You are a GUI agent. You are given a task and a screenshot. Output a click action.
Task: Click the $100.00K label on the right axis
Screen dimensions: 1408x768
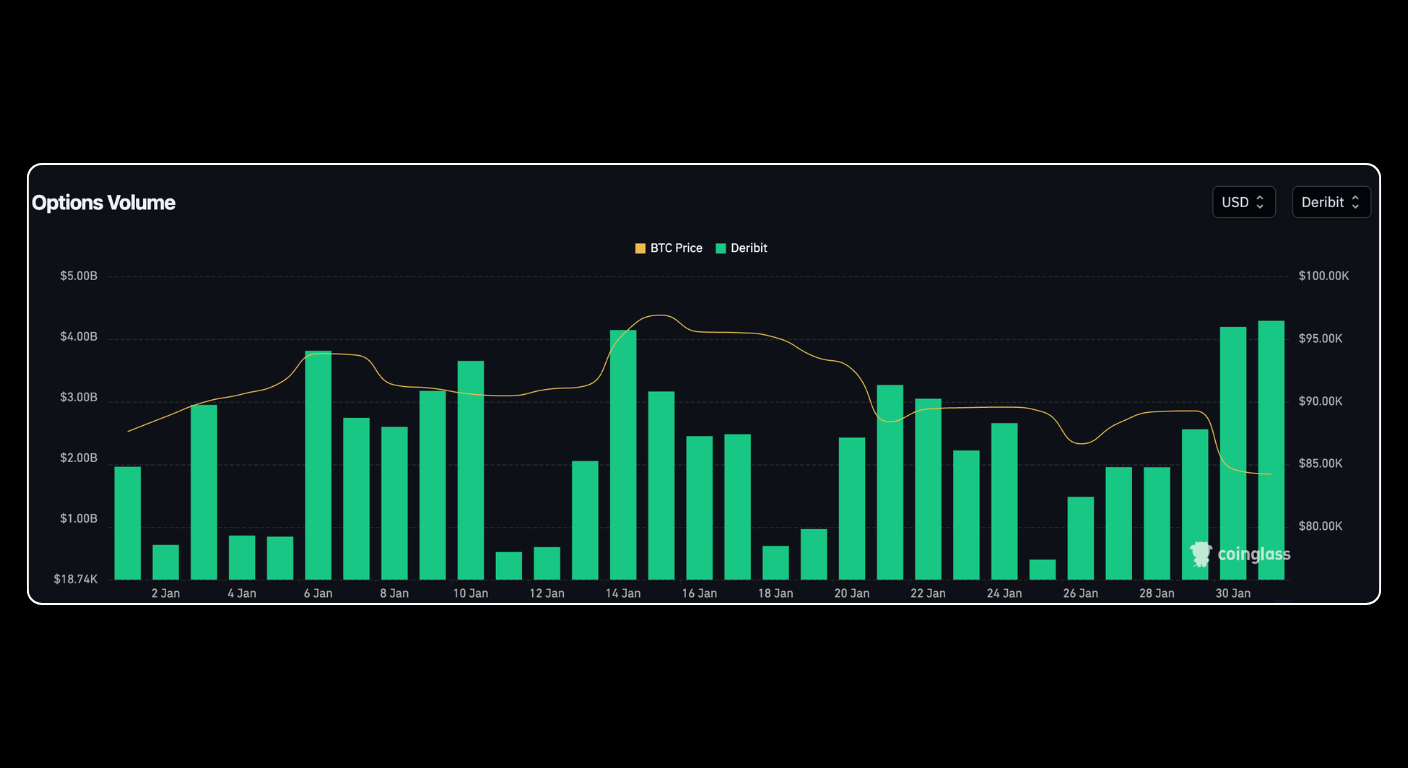tap(1323, 275)
